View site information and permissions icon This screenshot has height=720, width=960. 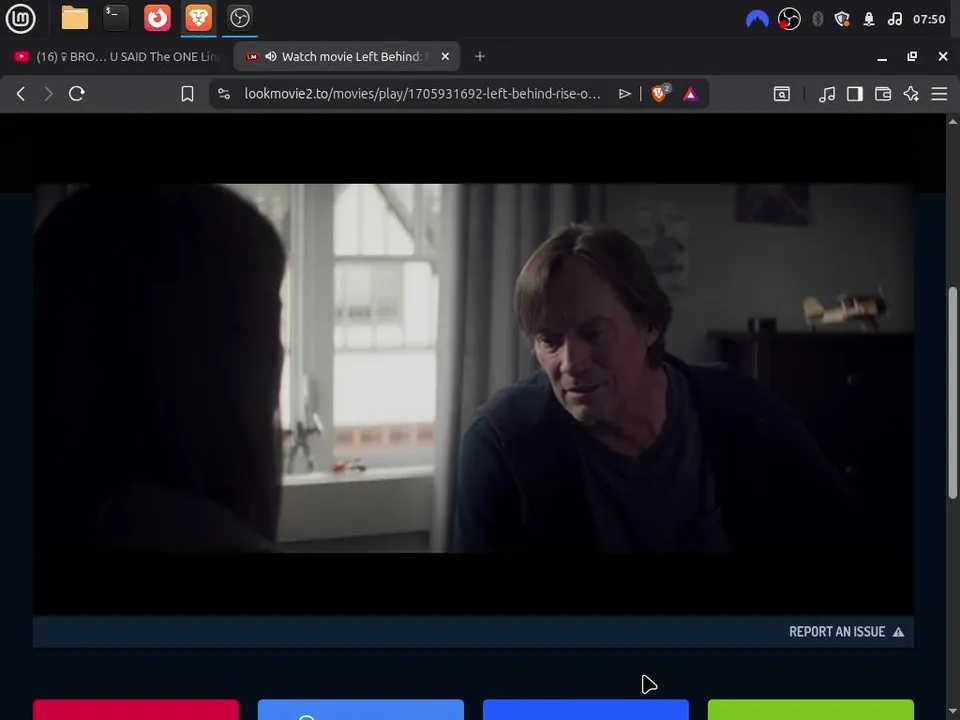tap(224, 94)
